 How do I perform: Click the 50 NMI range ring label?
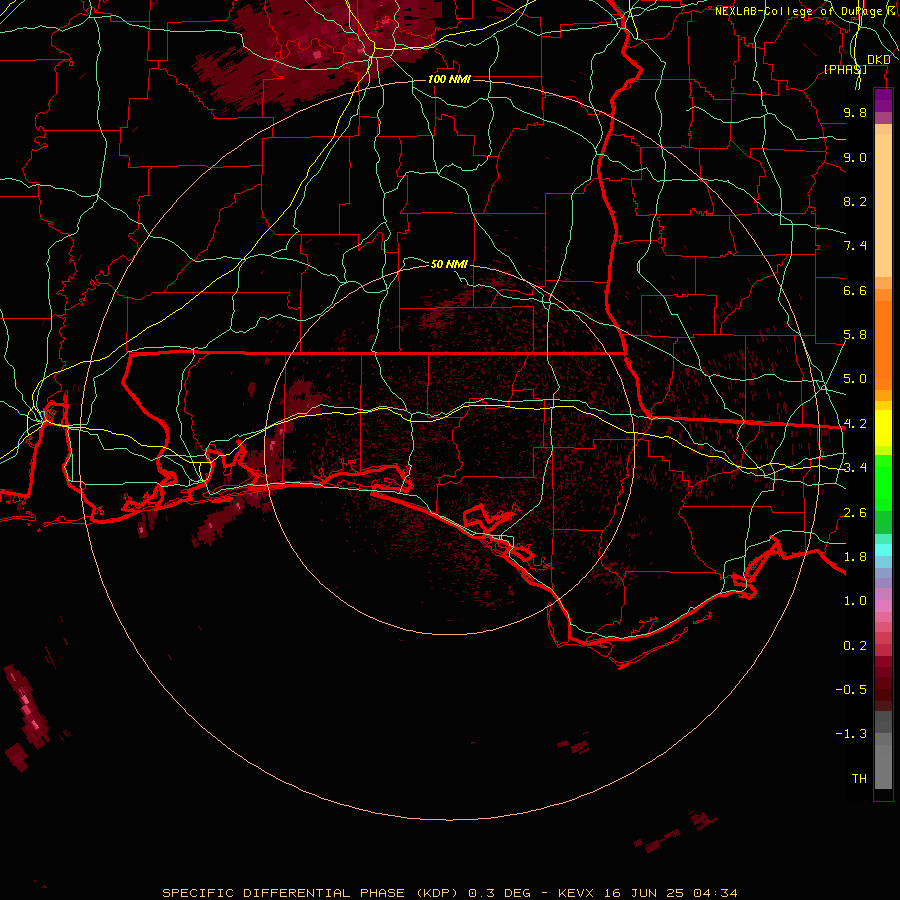pos(449,264)
